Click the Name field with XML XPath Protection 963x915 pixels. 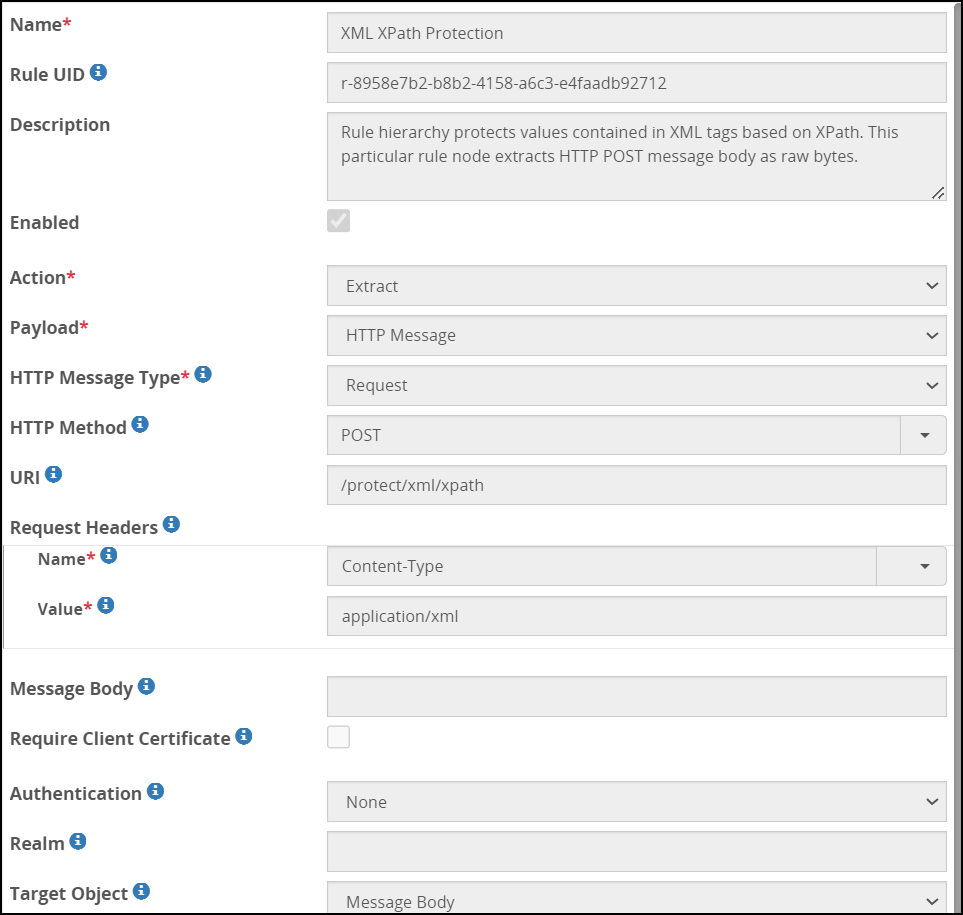click(636, 33)
